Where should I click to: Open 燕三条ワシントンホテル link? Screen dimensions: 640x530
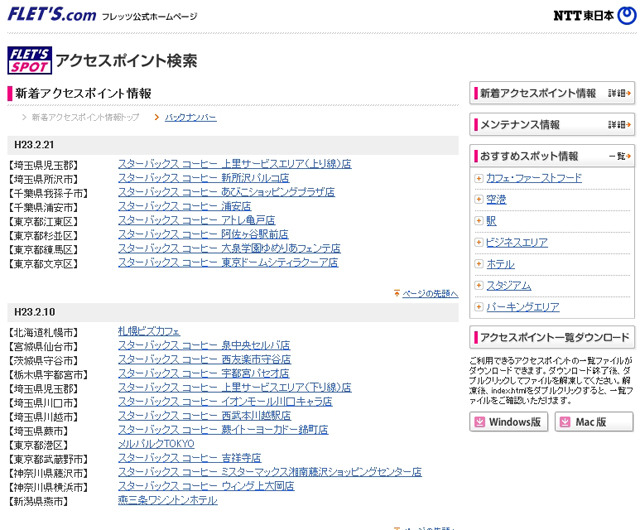168,500
